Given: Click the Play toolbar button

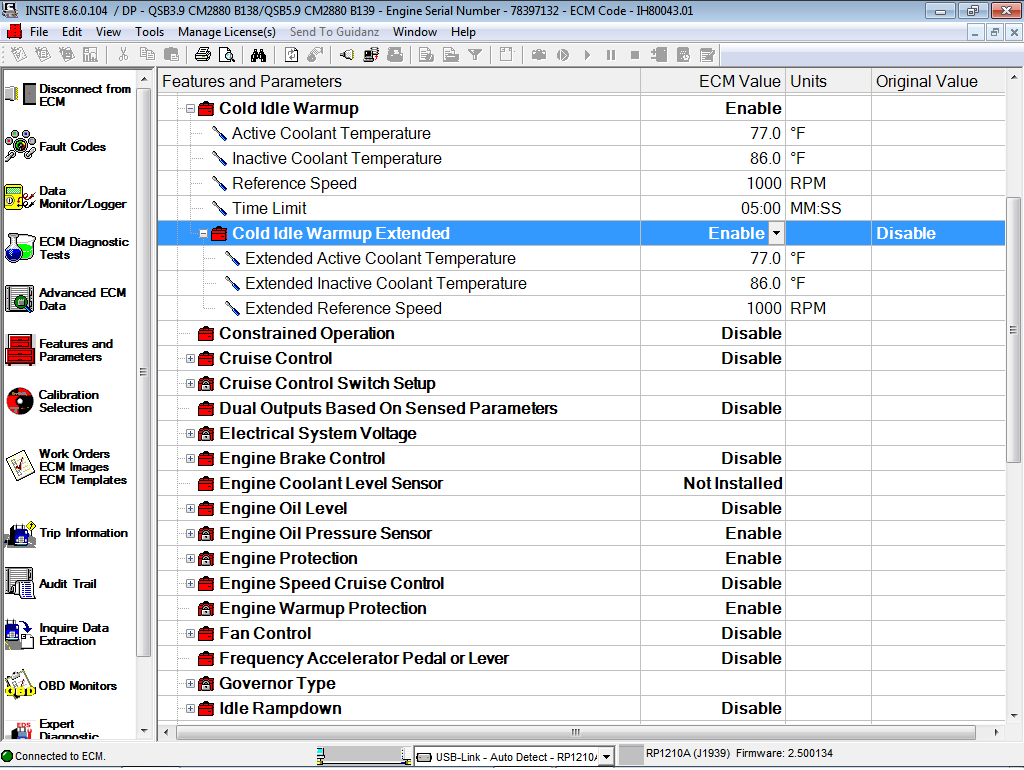Looking at the screenshot, I should pos(587,55).
